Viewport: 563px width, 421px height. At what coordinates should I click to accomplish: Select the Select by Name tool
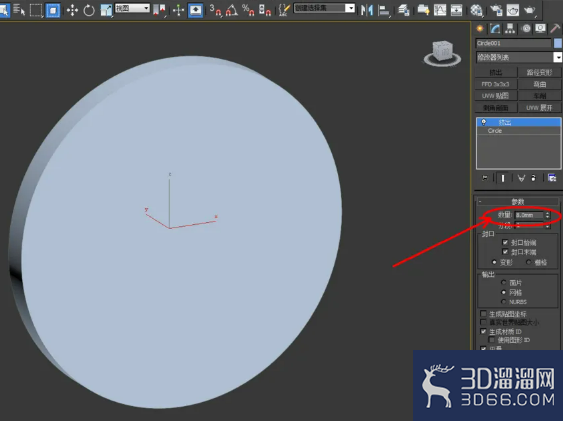[x=19, y=10]
